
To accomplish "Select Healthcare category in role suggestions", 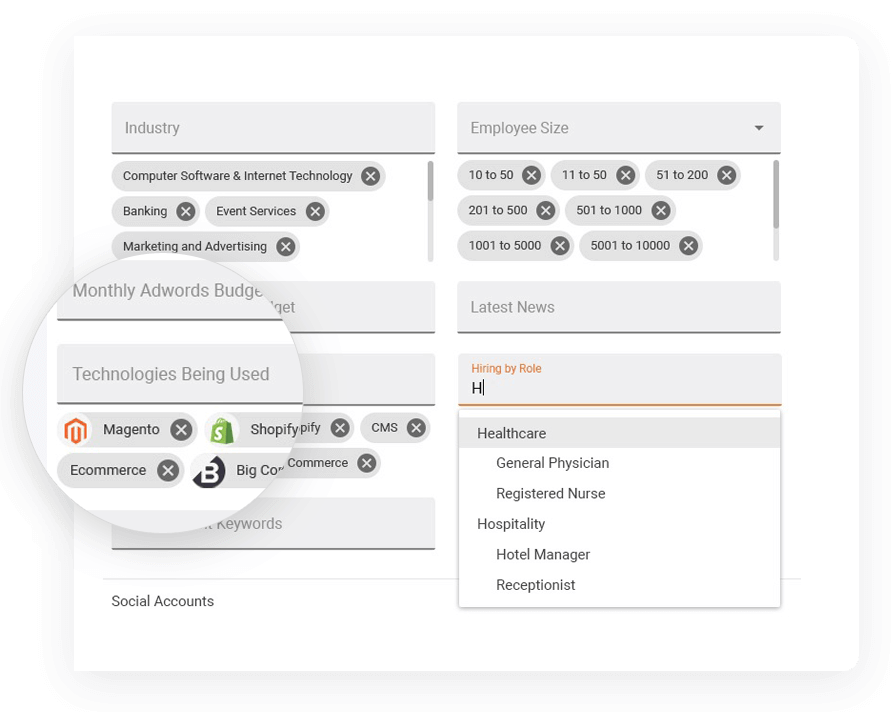I will point(511,433).
